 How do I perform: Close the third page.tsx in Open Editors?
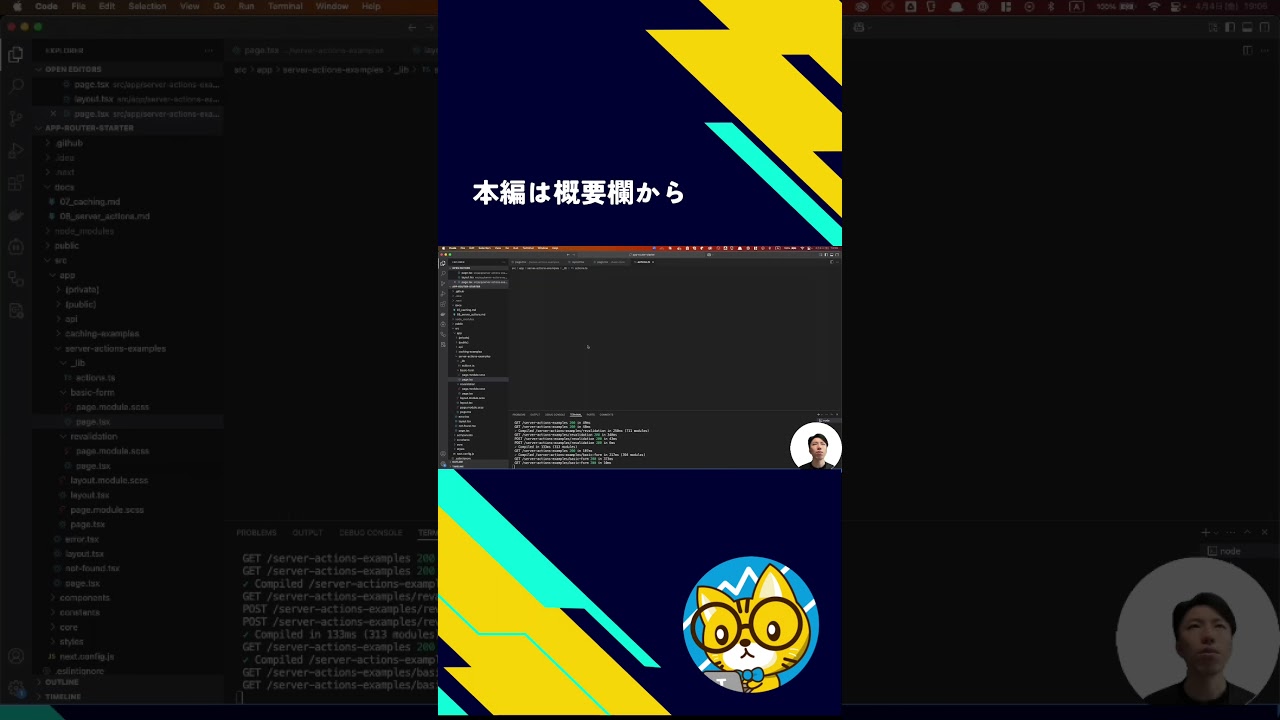(53, 114)
